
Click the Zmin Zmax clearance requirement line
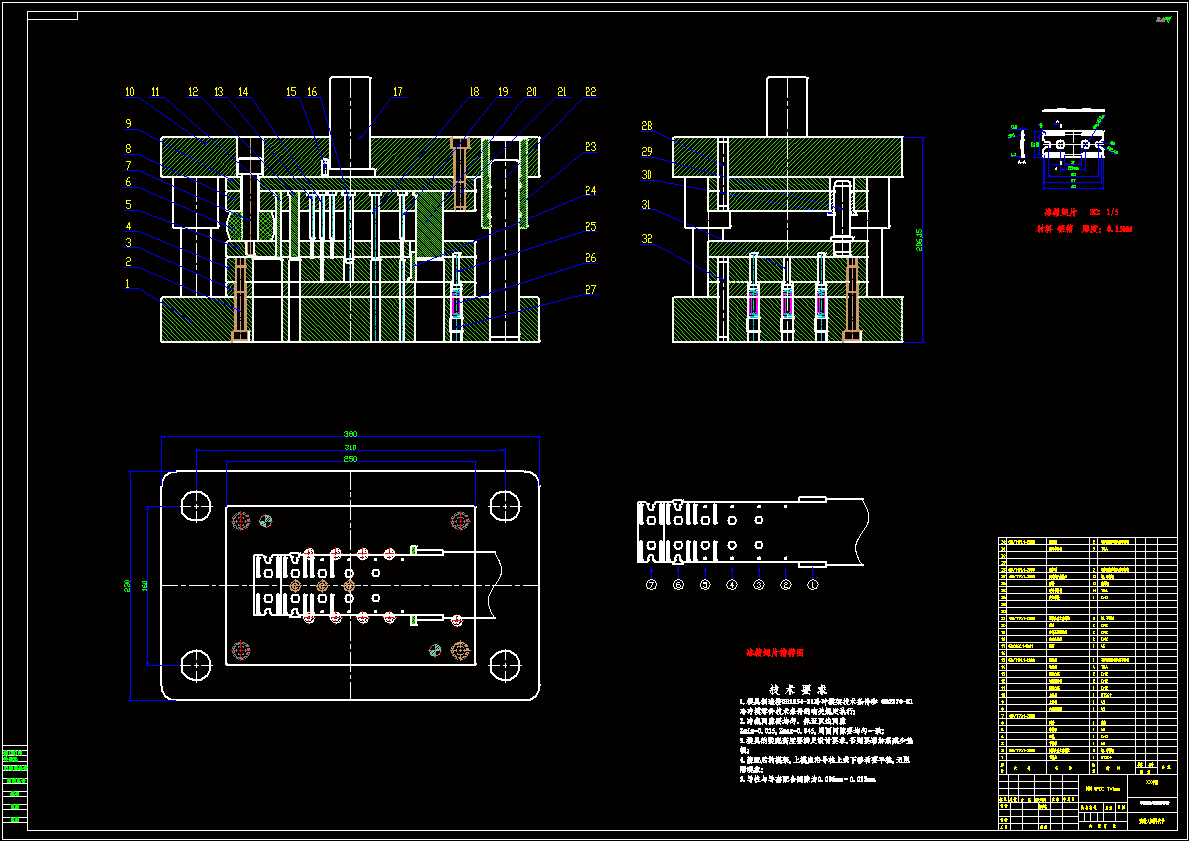point(811,730)
